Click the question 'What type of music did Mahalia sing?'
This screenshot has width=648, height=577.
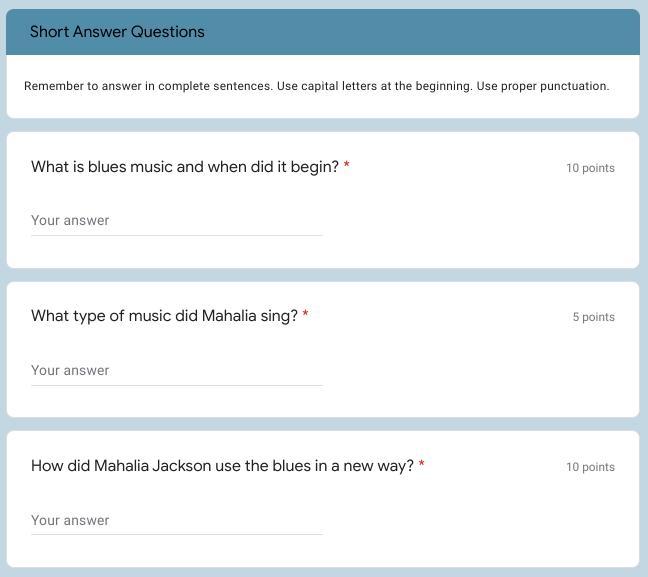point(164,316)
